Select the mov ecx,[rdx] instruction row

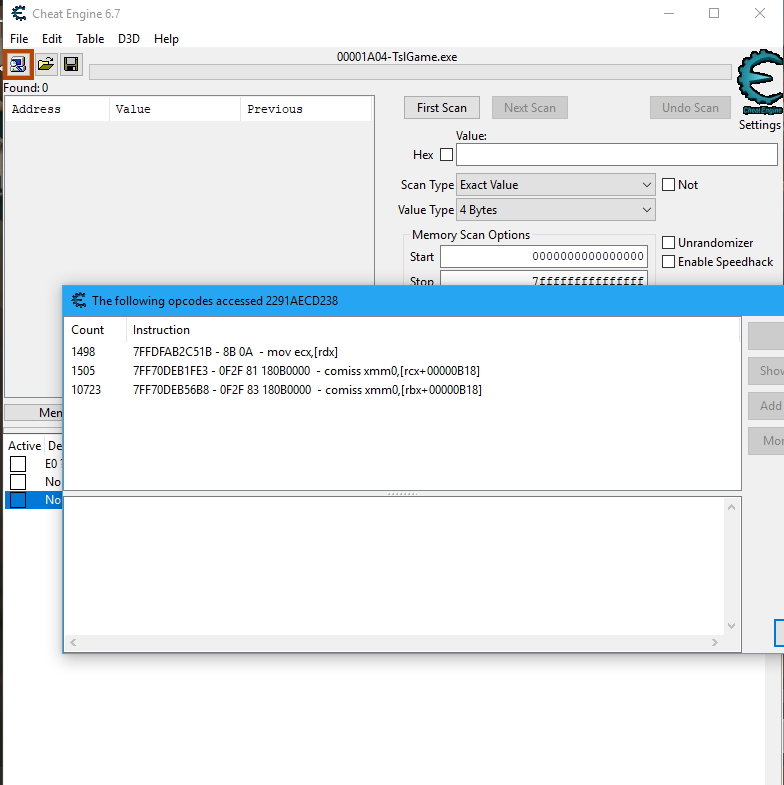pos(402,352)
